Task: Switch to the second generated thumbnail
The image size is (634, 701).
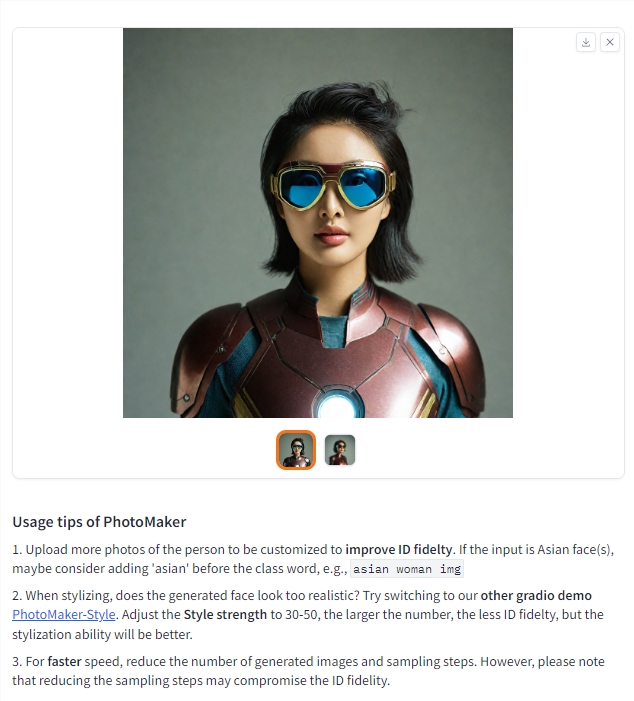Action: click(x=340, y=450)
